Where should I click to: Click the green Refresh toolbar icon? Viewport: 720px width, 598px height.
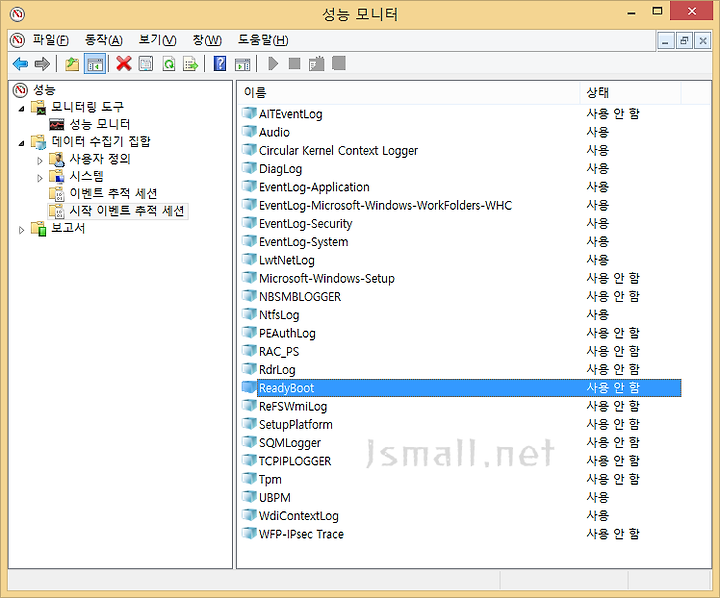click(x=169, y=64)
